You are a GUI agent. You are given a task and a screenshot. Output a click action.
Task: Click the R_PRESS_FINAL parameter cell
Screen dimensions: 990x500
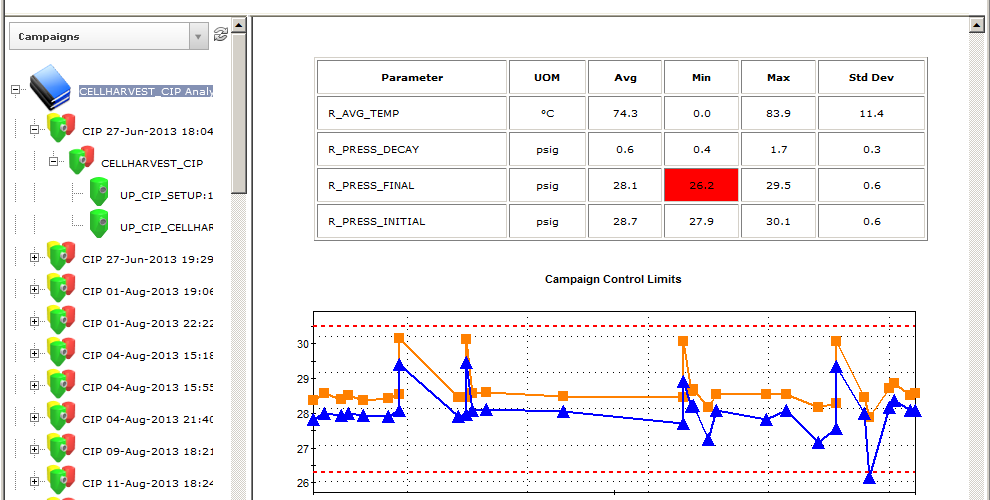[412, 185]
